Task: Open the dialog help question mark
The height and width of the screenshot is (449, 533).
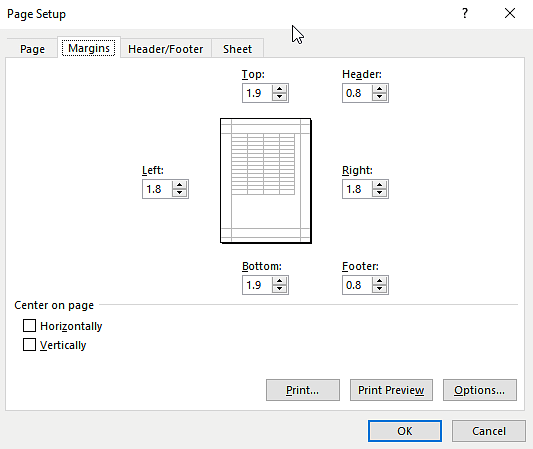Action: (465, 14)
